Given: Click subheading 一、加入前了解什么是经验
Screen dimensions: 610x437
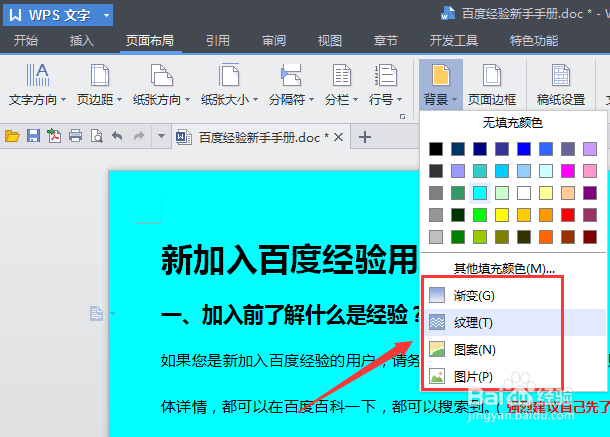Looking at the screenshot, I should click(291, 315).
